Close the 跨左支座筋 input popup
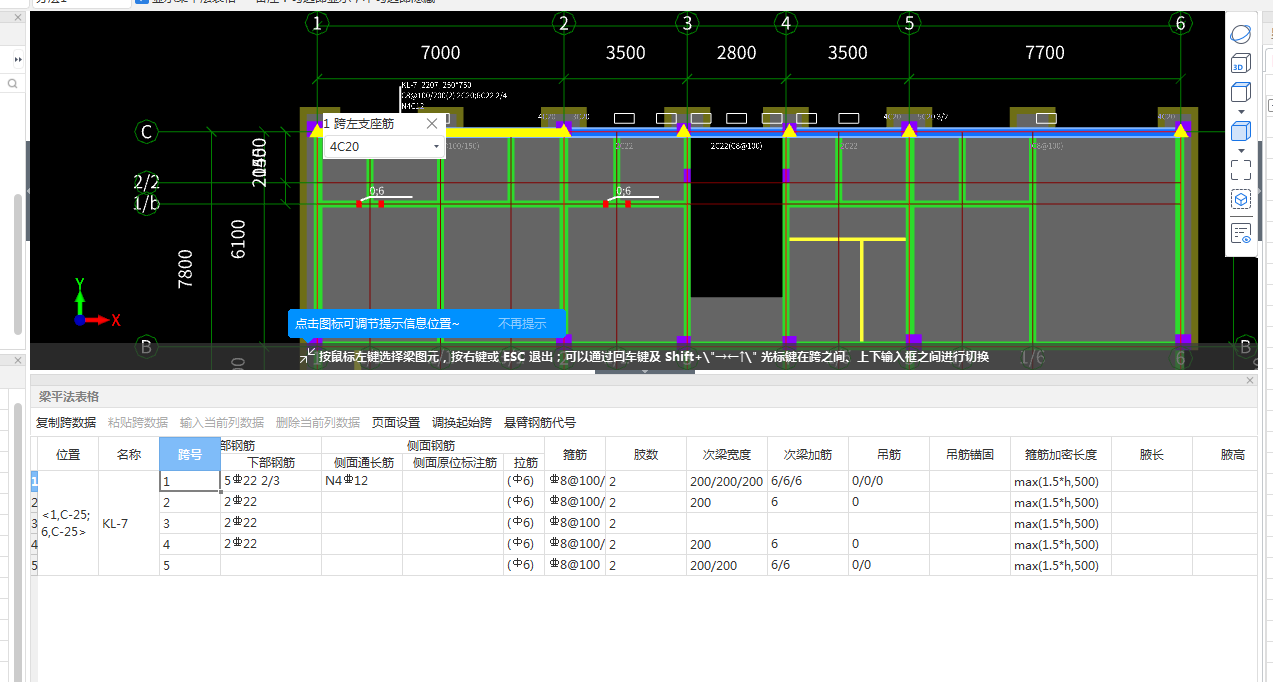 (432, 123)
